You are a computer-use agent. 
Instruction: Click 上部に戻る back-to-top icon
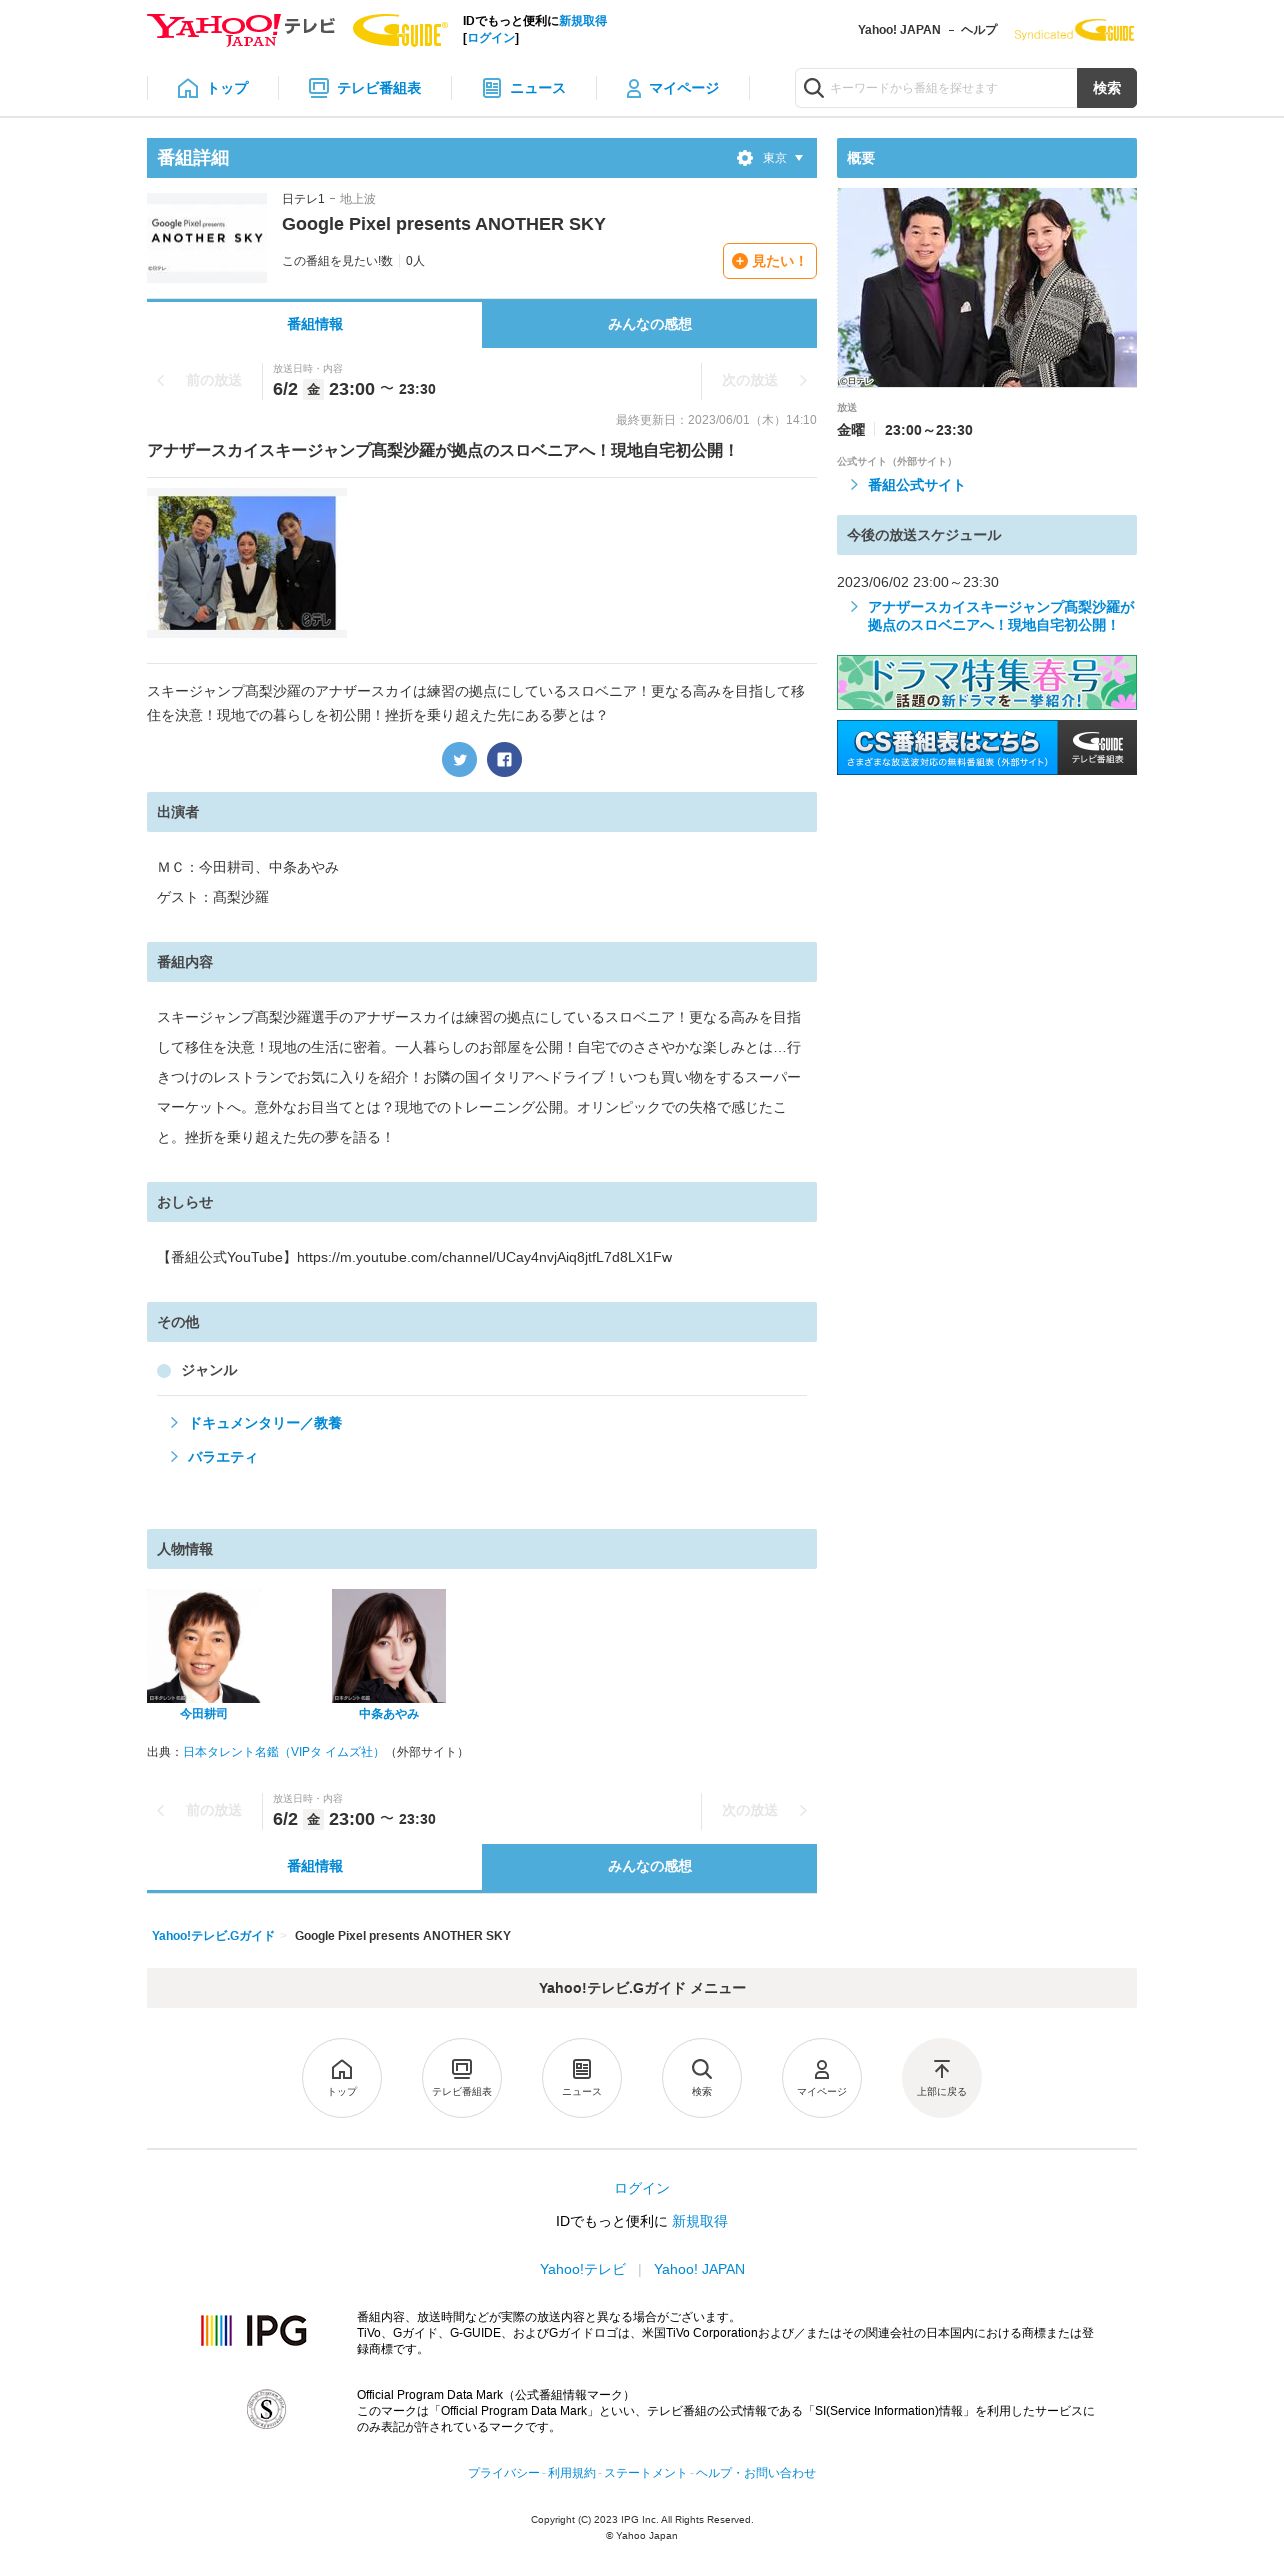(x=942, y=2078)
